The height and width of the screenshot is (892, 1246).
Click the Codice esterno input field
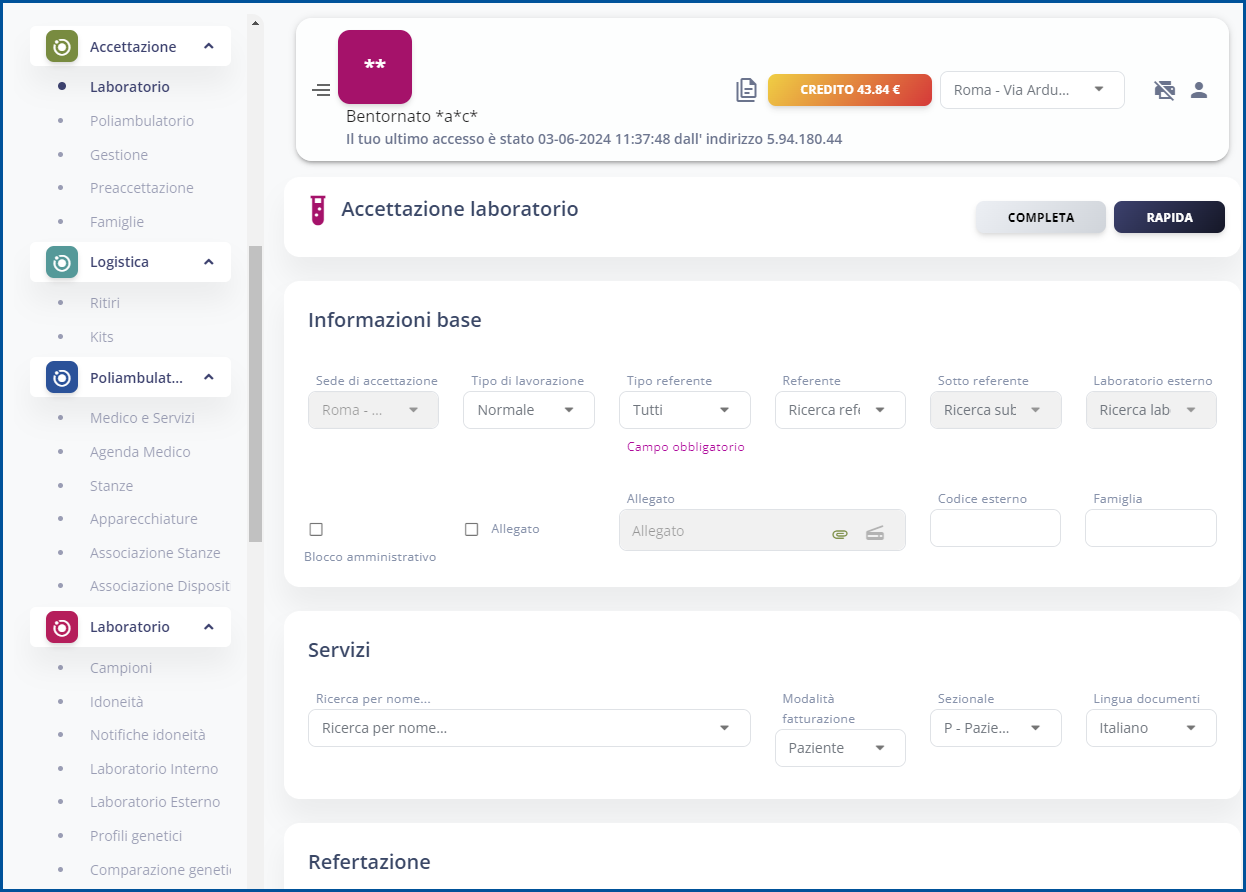point(994,528)
